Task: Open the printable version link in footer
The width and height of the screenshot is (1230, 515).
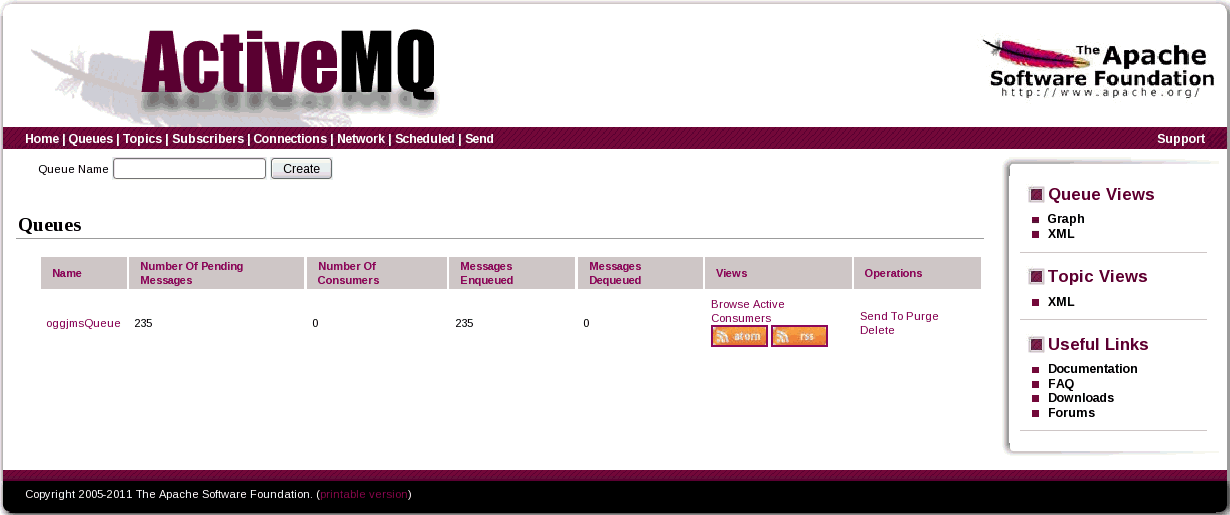Action: point(364,494)
